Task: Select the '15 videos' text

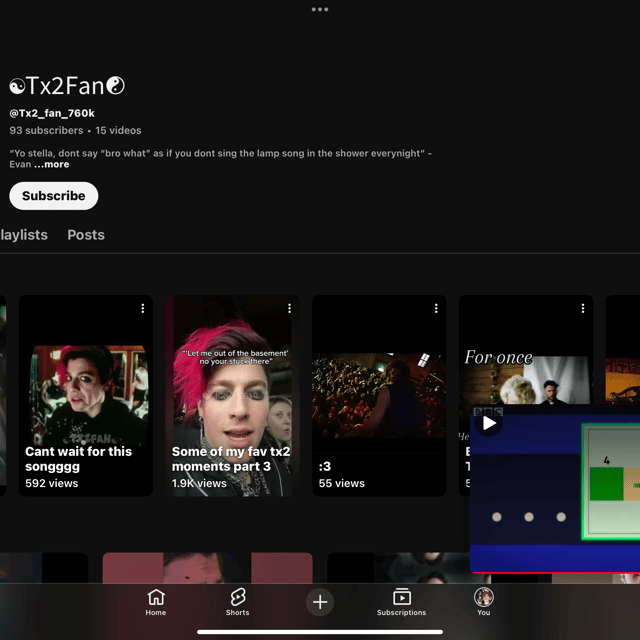Action: click(x=118, y=130)
